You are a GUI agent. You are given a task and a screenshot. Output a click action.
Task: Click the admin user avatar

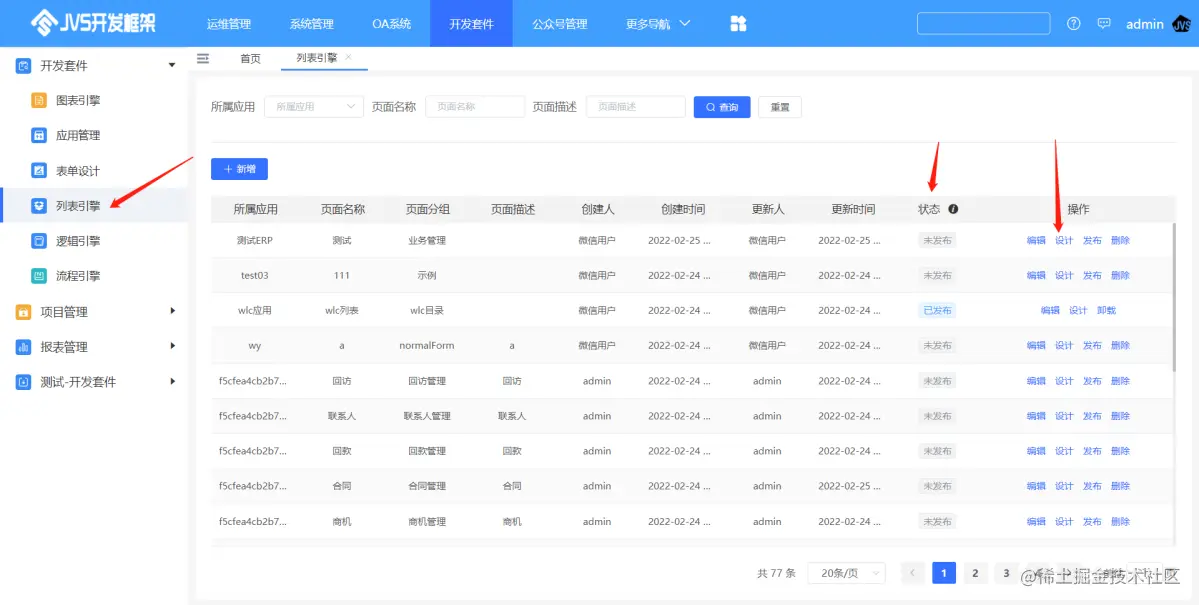(1180, 24)
